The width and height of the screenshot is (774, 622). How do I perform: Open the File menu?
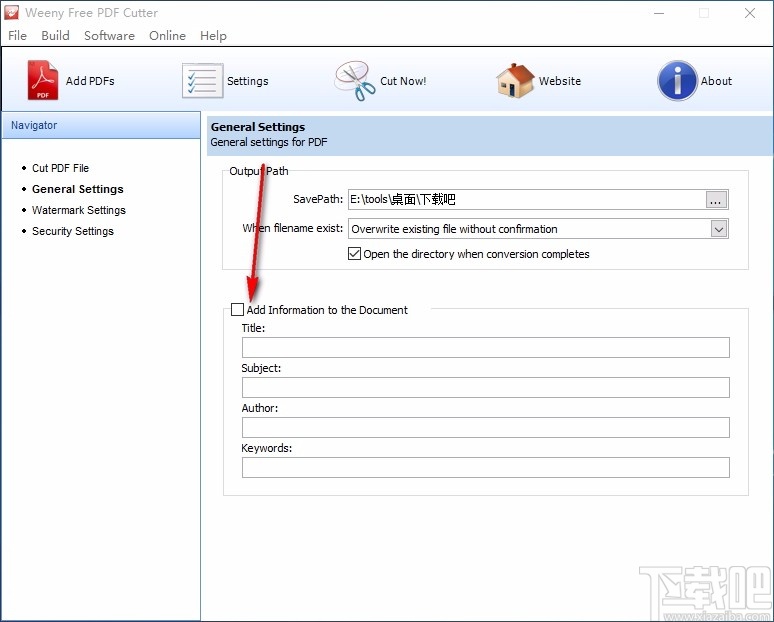coord(17,36)
